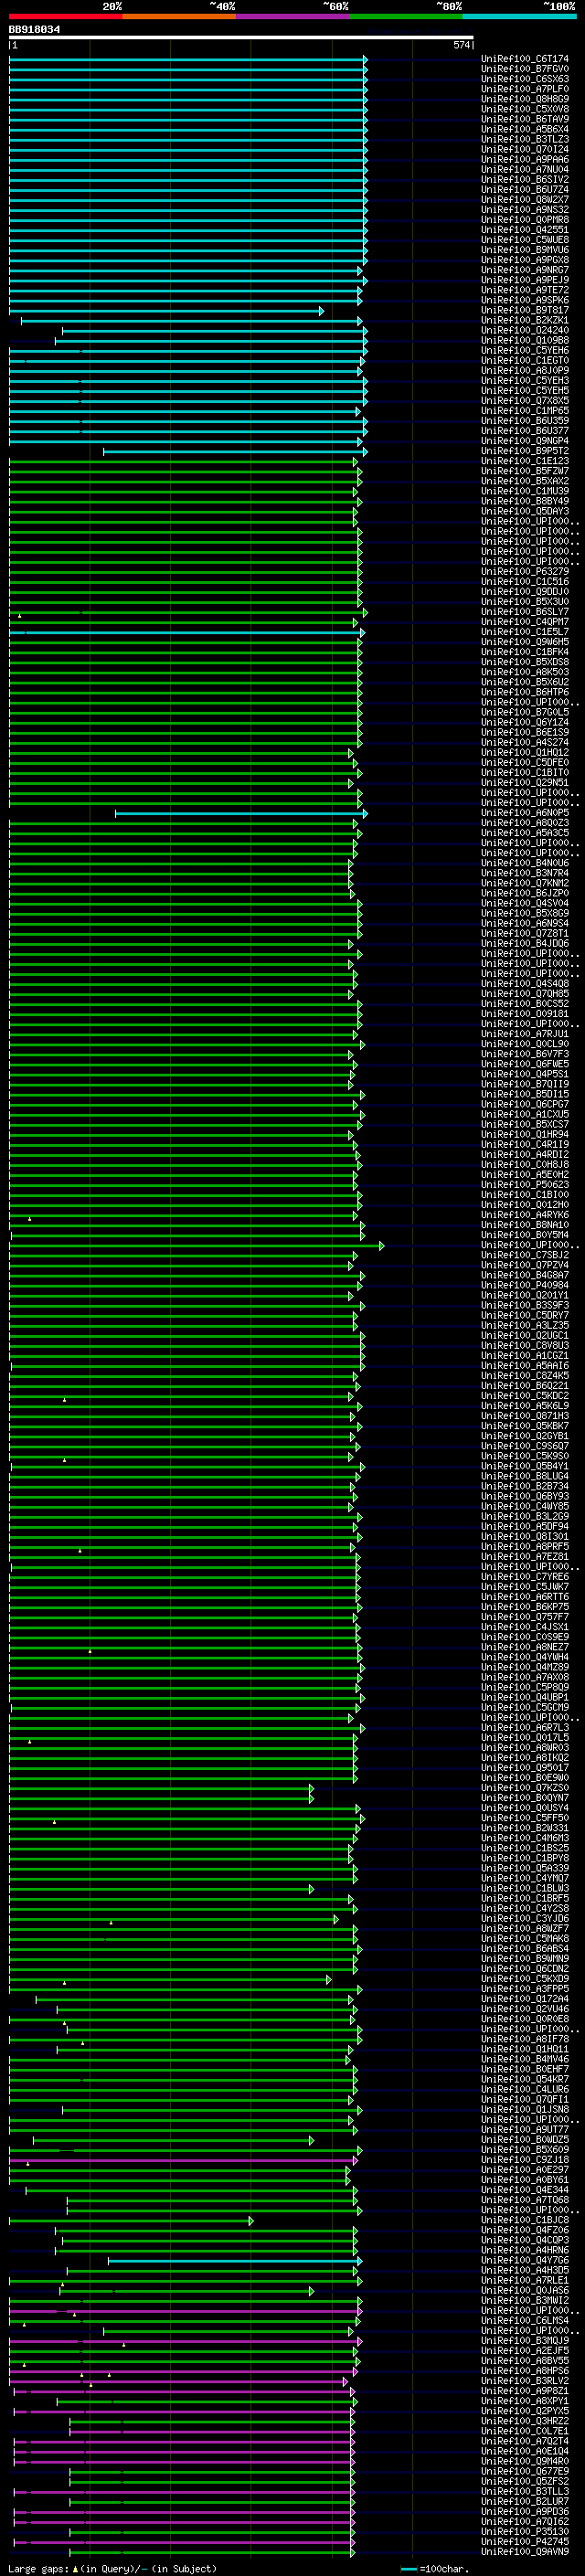This screenshot has width=585, height=2576.
Task: Click the red 20% identity legend segment
Action: 66,16
